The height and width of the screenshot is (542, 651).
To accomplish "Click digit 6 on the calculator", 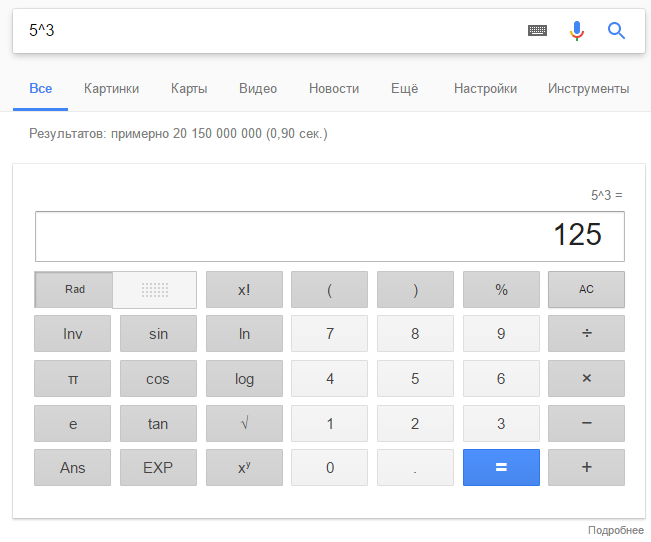I will pyautogui.click(x=501, y=378).
